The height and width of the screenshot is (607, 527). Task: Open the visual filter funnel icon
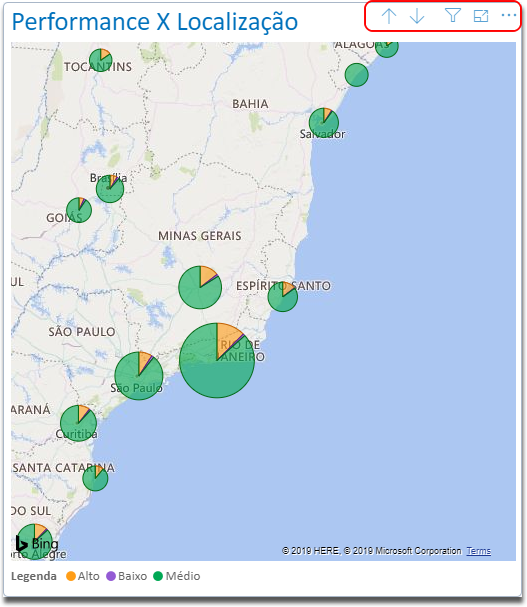(453, 15)
